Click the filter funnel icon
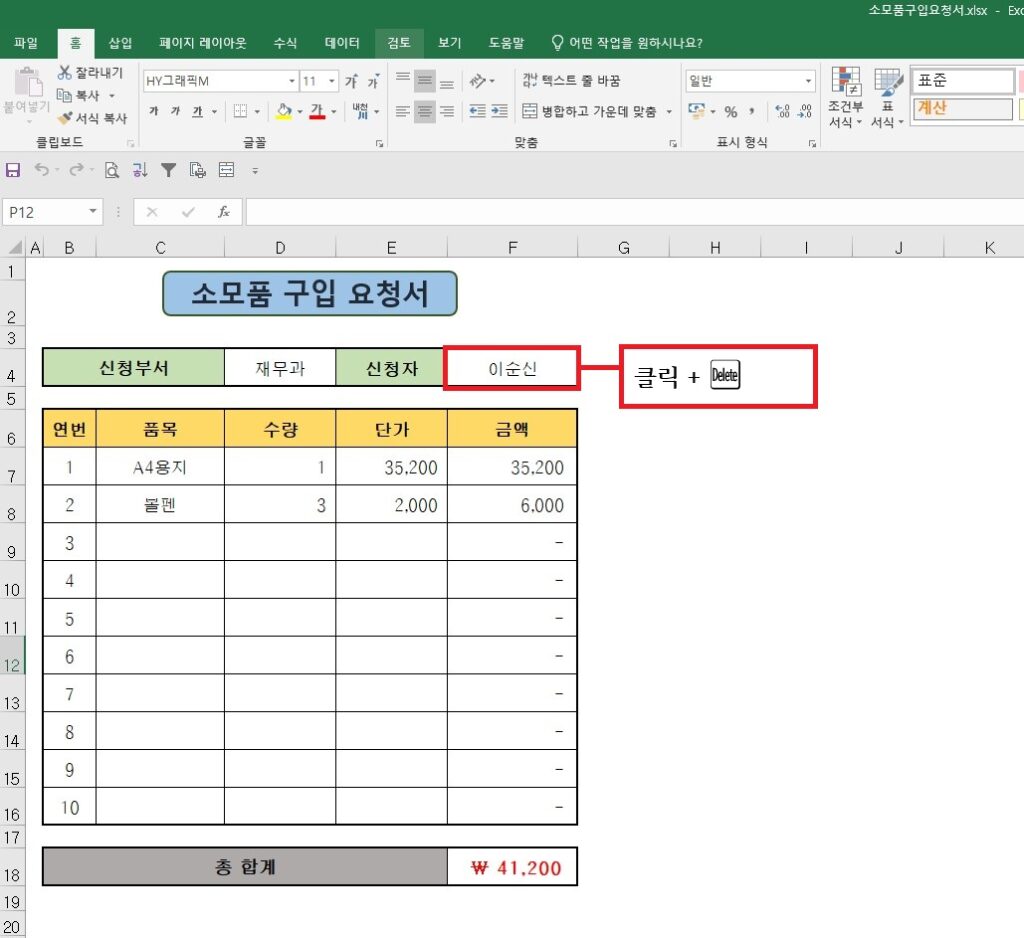The height and width of the screenshot is (938, 1024). [168, 170]
